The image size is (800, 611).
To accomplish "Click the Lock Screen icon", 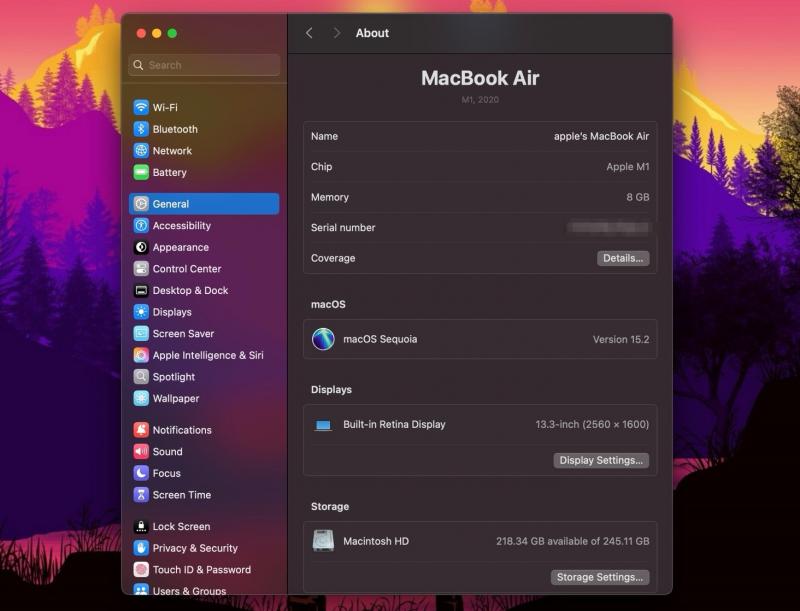I will tap(141, 526).
